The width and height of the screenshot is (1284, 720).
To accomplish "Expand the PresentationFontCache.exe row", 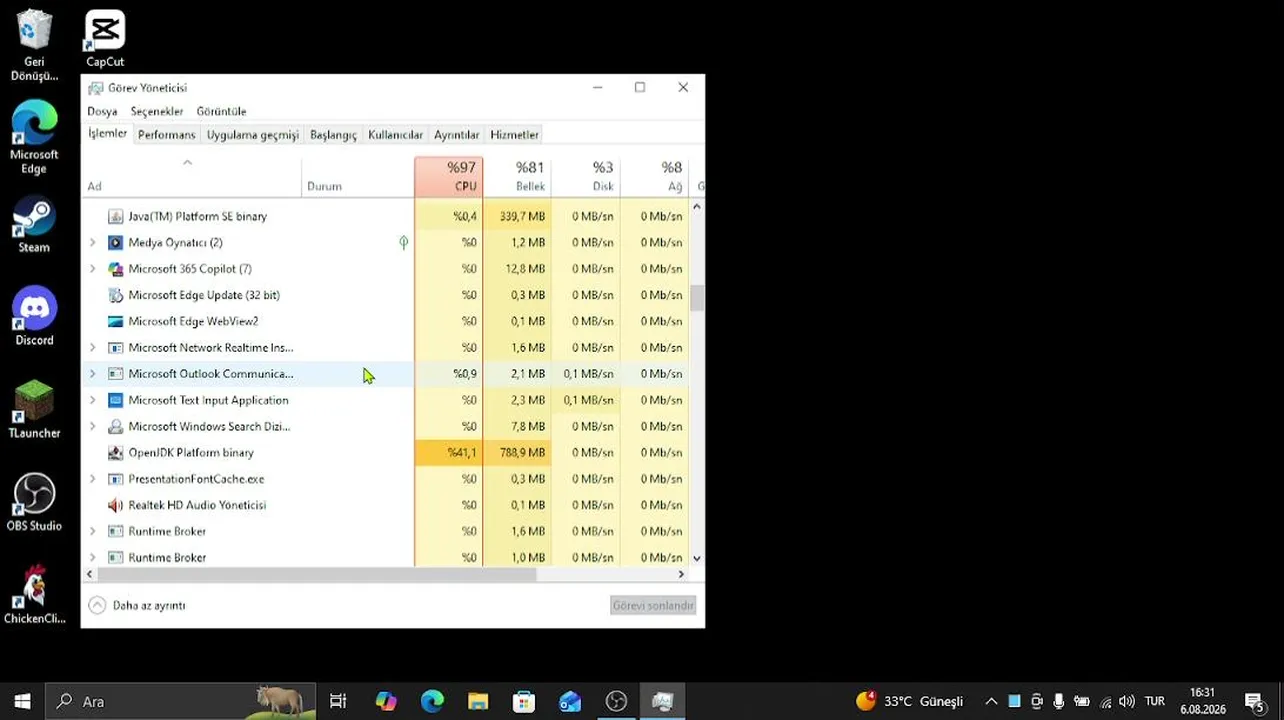I will coord(93,479).
